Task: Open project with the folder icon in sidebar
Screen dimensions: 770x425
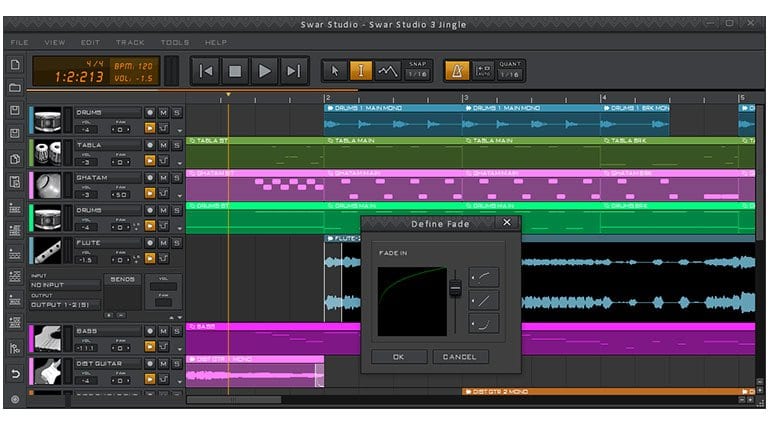Action: [15, 88]
